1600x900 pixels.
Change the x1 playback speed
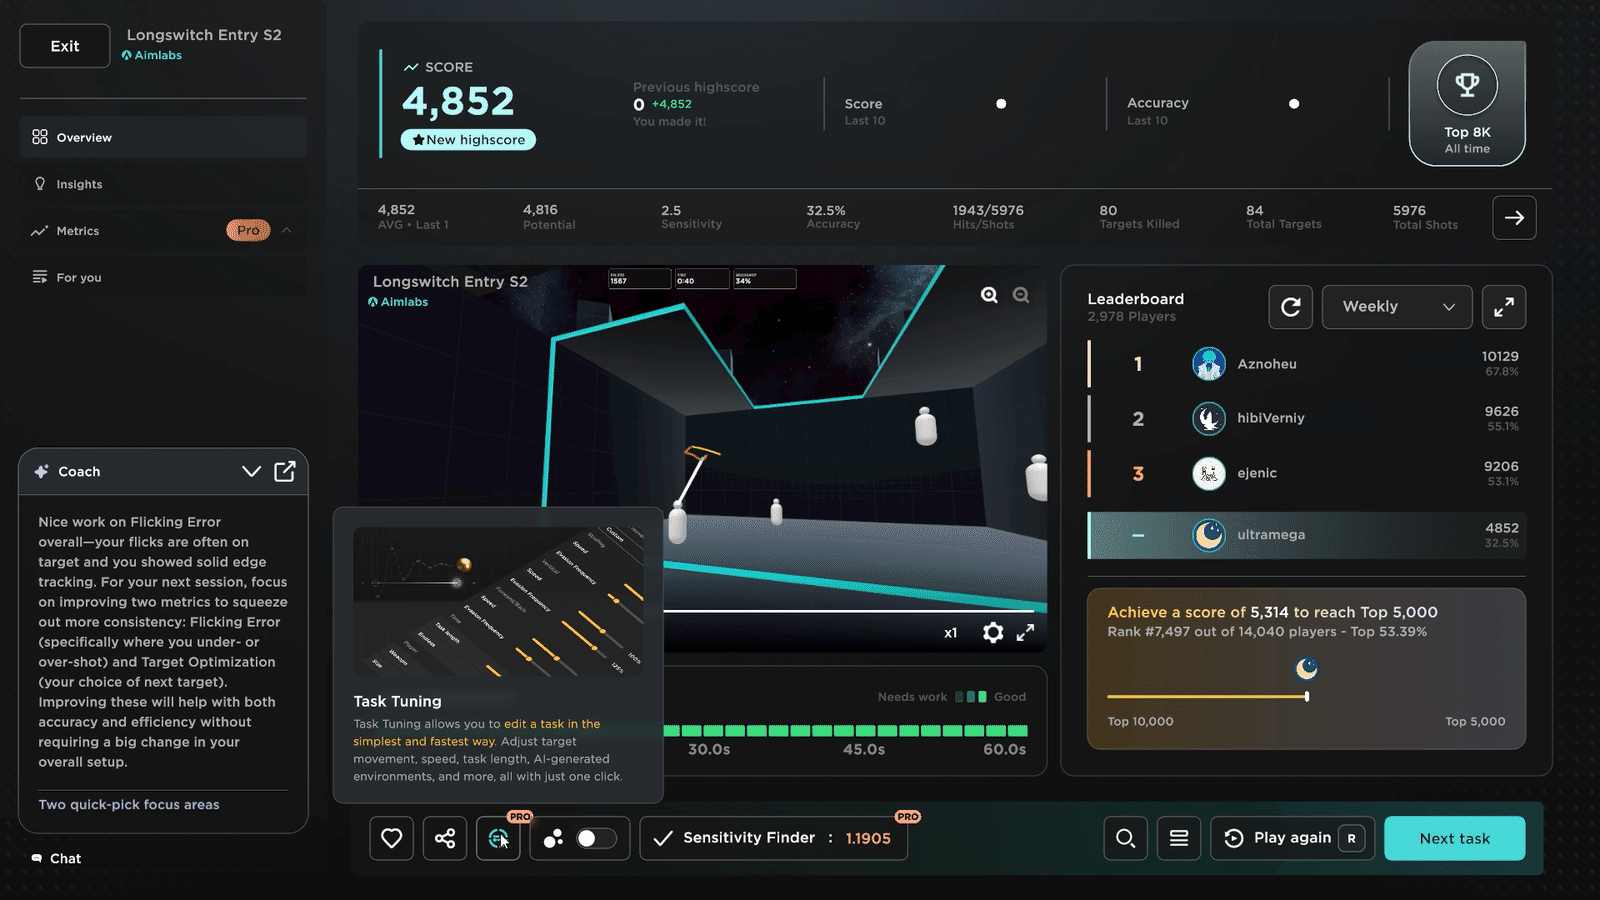point(950,633)
